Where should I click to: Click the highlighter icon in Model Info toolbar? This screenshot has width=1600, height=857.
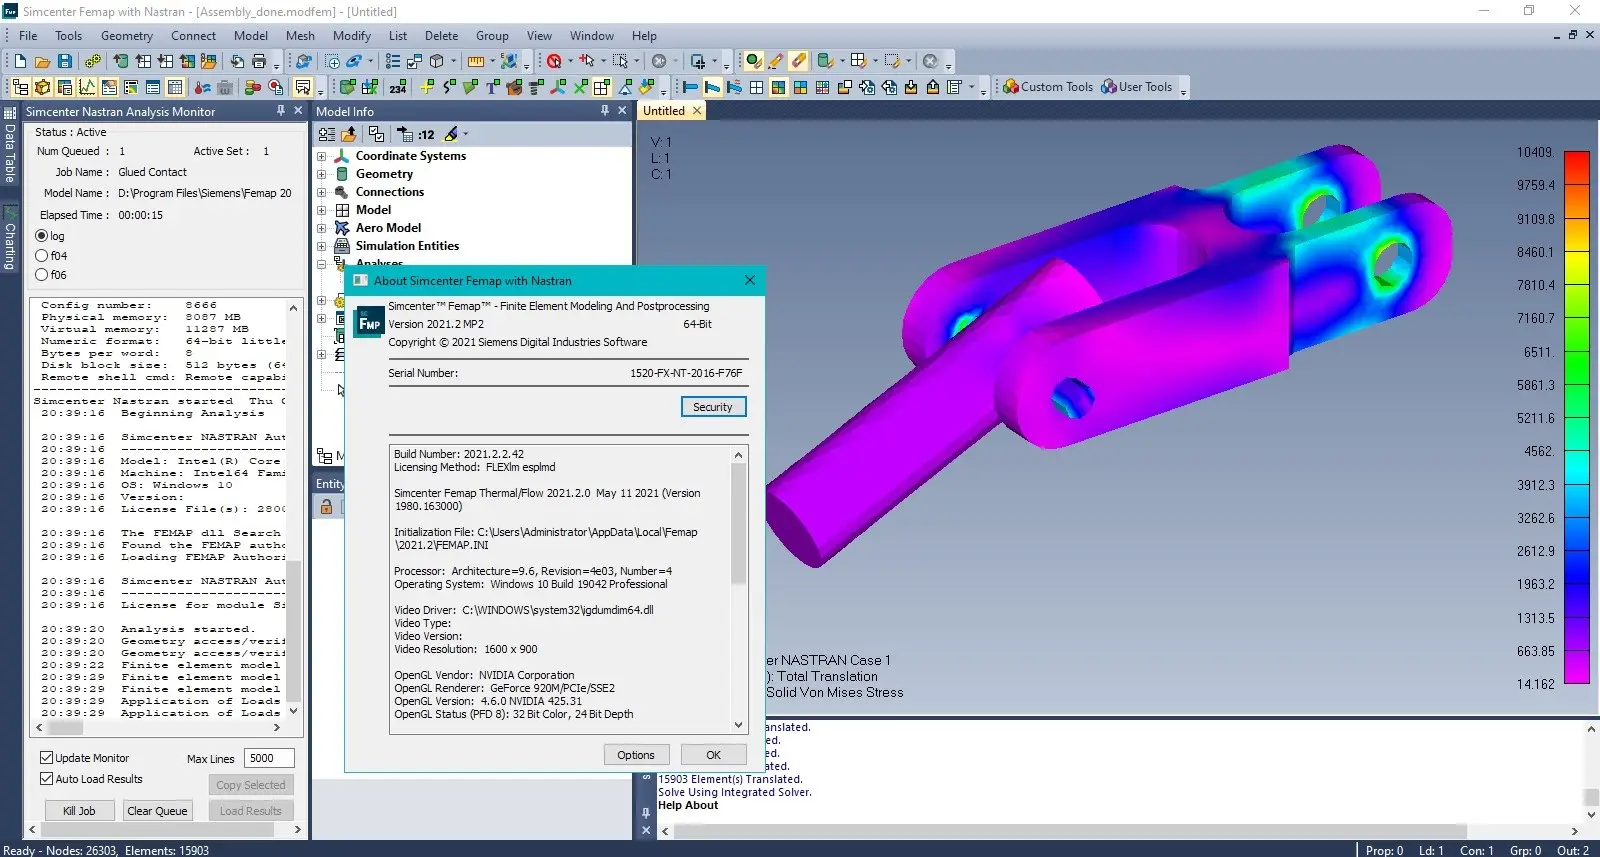click(451, 134)
